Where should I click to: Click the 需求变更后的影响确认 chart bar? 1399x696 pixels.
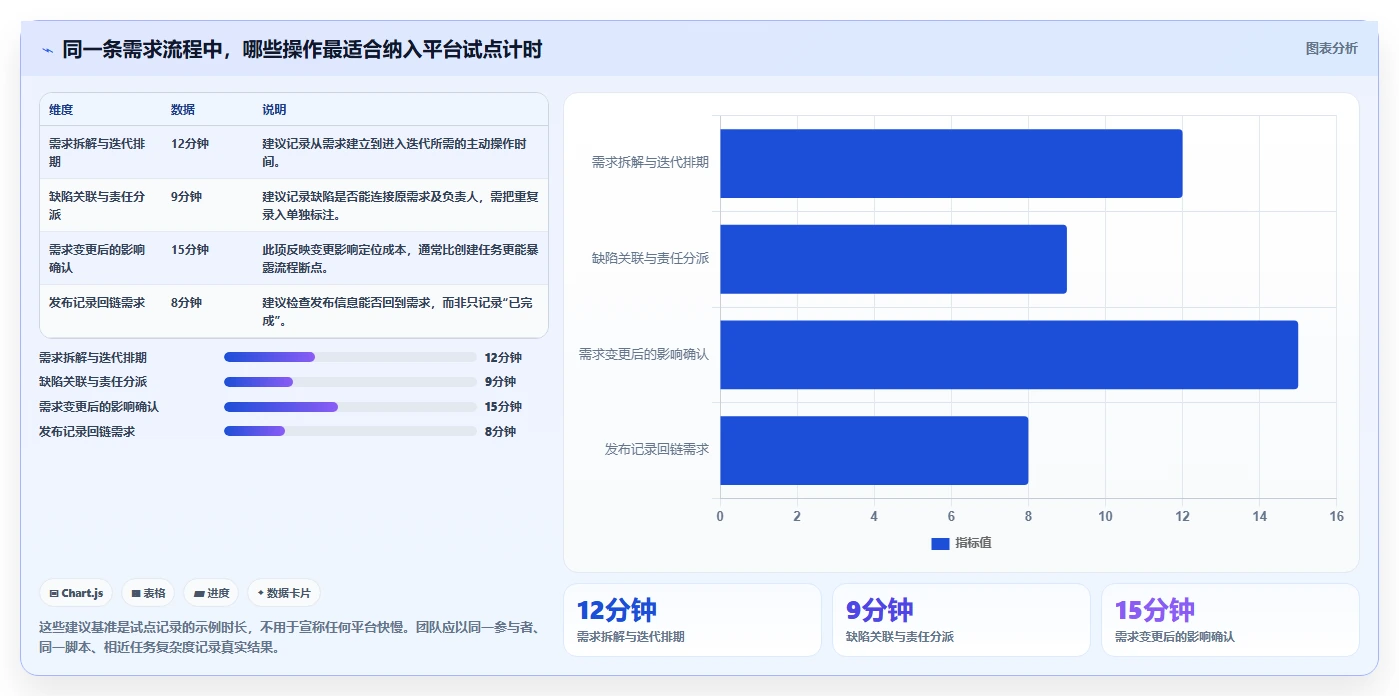1009,355
